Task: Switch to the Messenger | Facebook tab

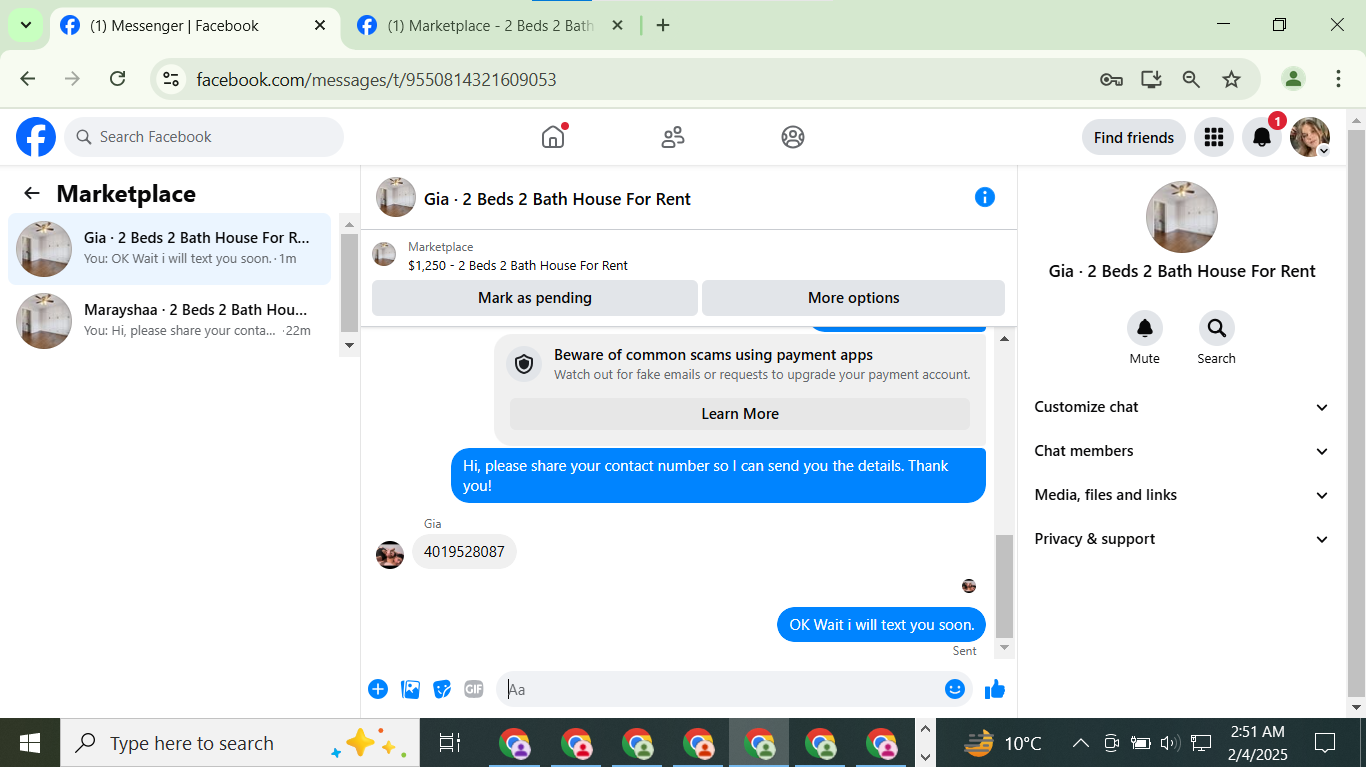Action: [193, 26]
